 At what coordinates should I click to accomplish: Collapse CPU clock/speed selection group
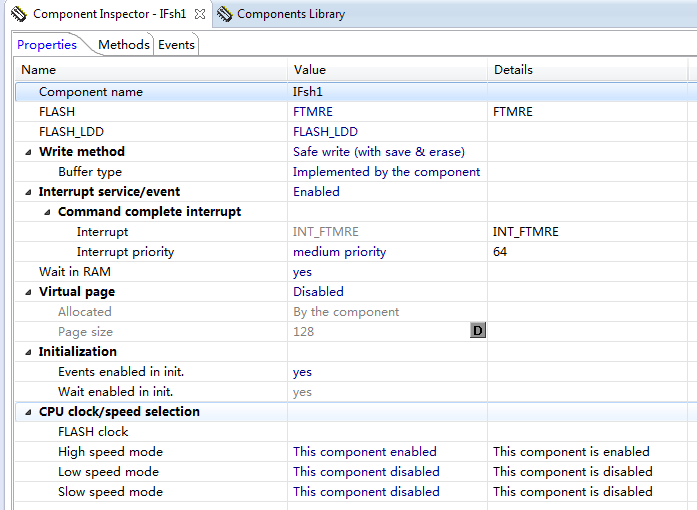pyautogui.click(x=27, y=412)
